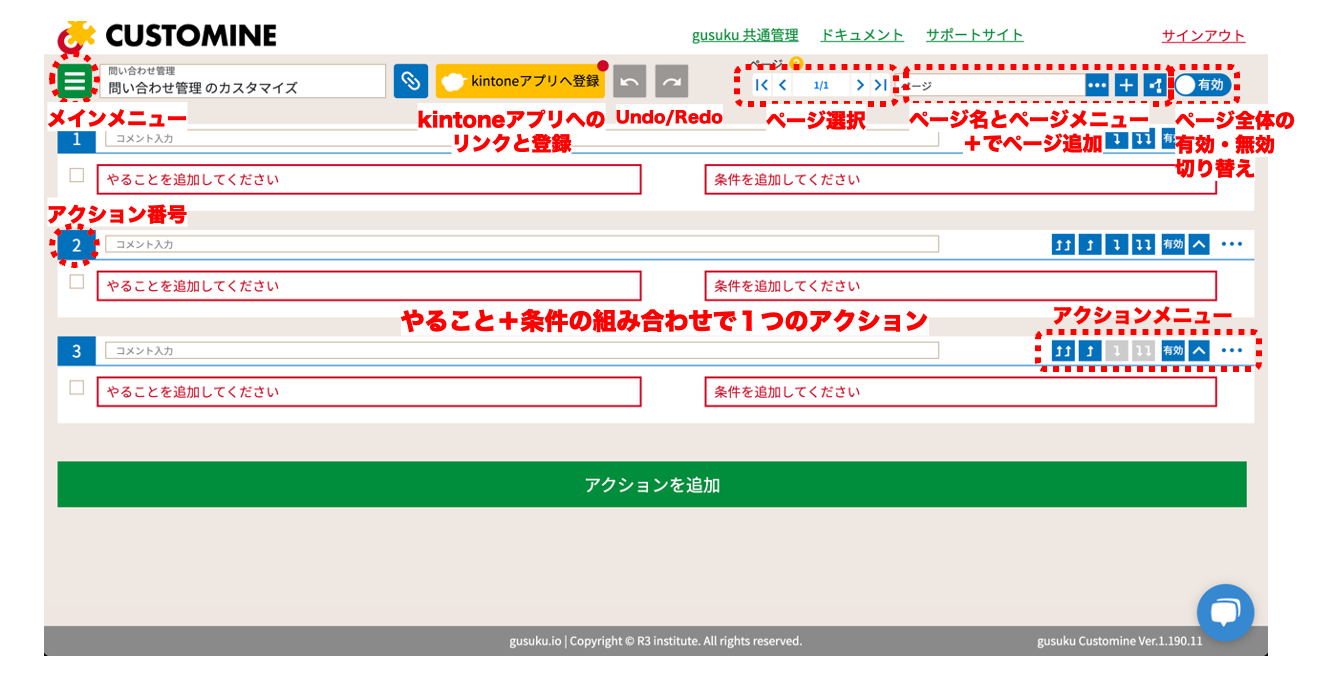This screenshot has height=689, width=1338.
Task: Move action 2 up one position
Action: click(1090, 244)
